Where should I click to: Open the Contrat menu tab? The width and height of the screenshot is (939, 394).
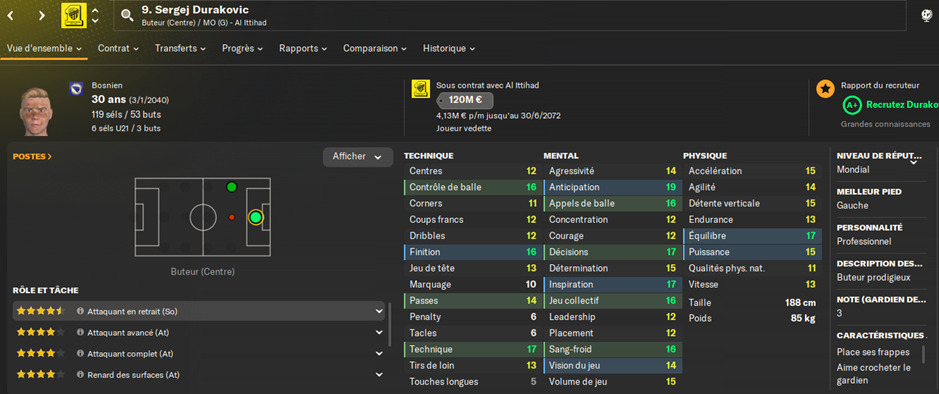118,49
